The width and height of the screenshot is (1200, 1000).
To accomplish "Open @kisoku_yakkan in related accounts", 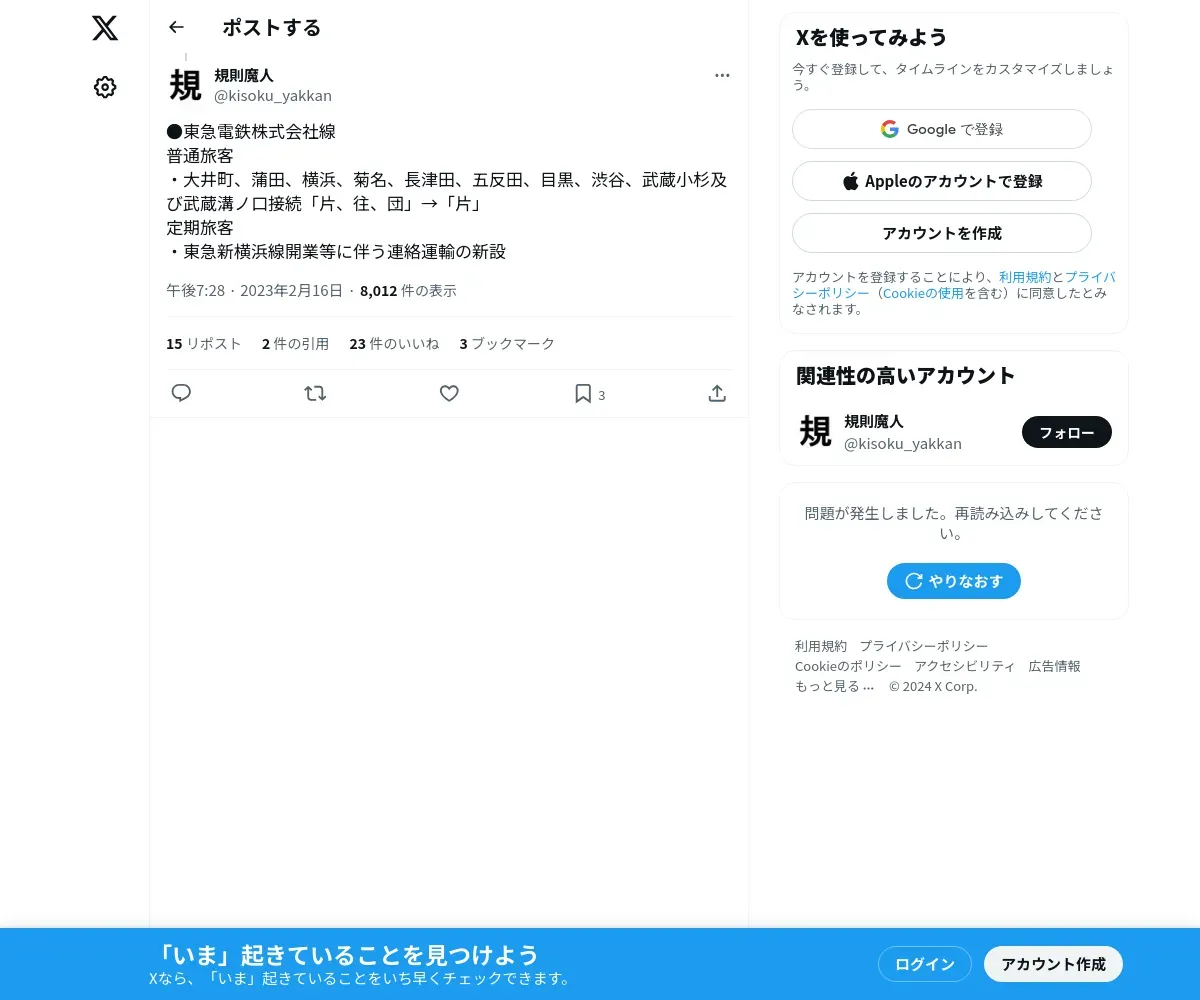I will (x=903, y=443).
